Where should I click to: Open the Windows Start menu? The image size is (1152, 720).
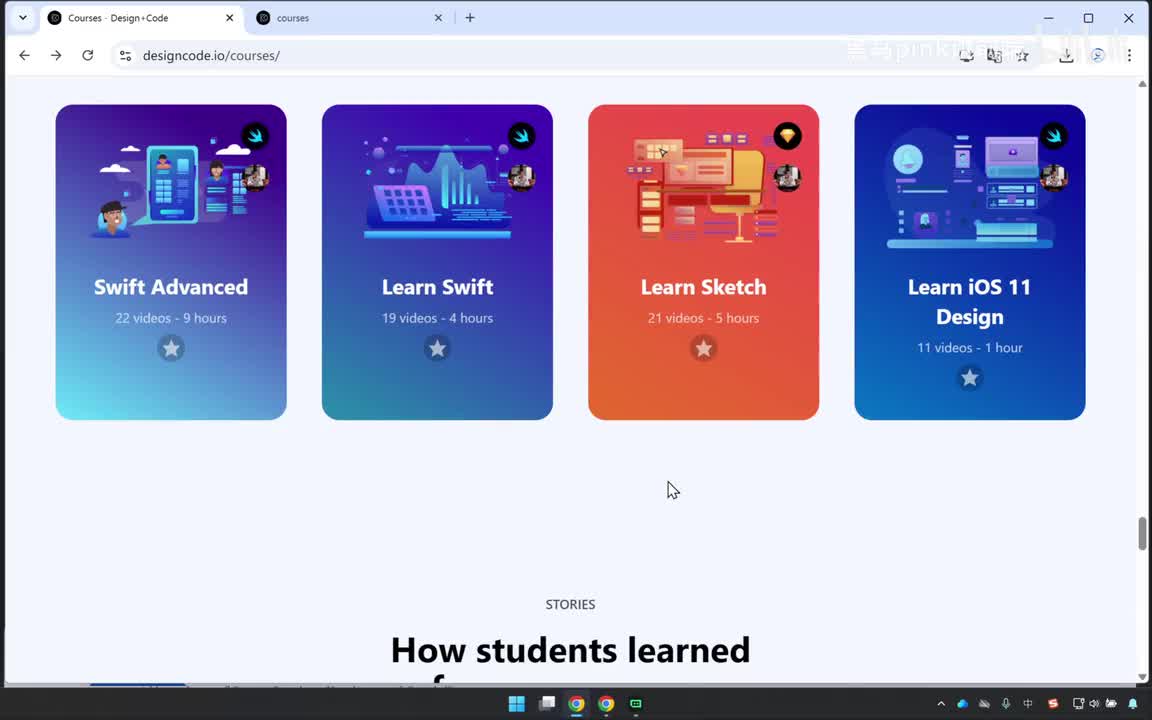point(516,704)
